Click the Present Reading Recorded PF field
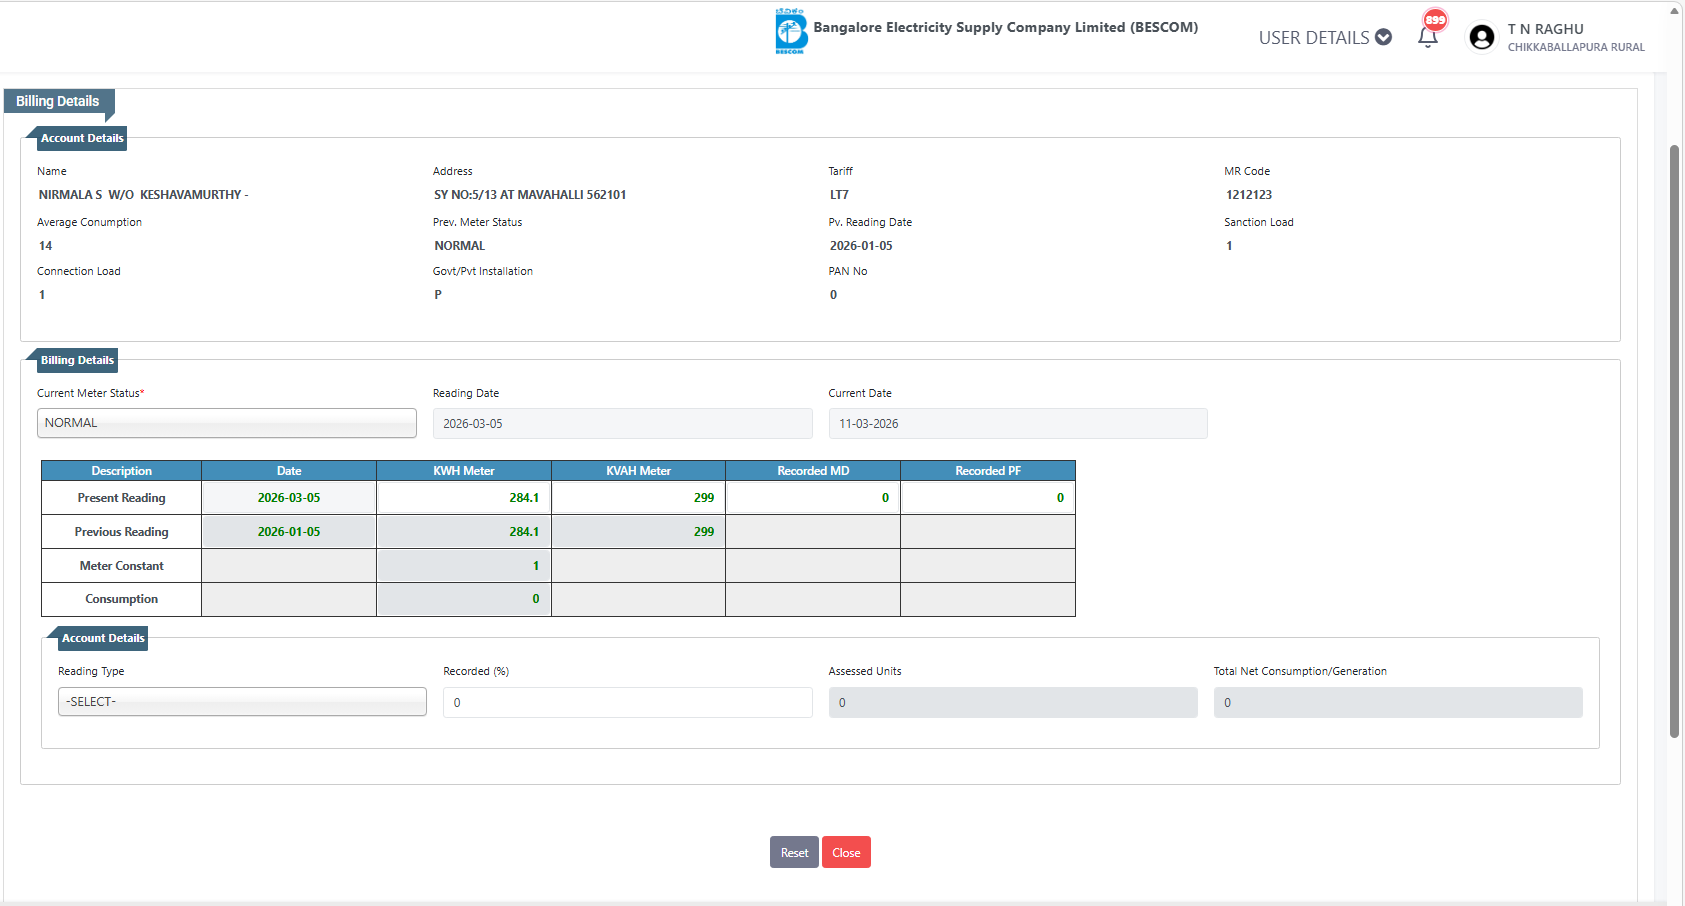1685x906 pixels. point(987,498)
